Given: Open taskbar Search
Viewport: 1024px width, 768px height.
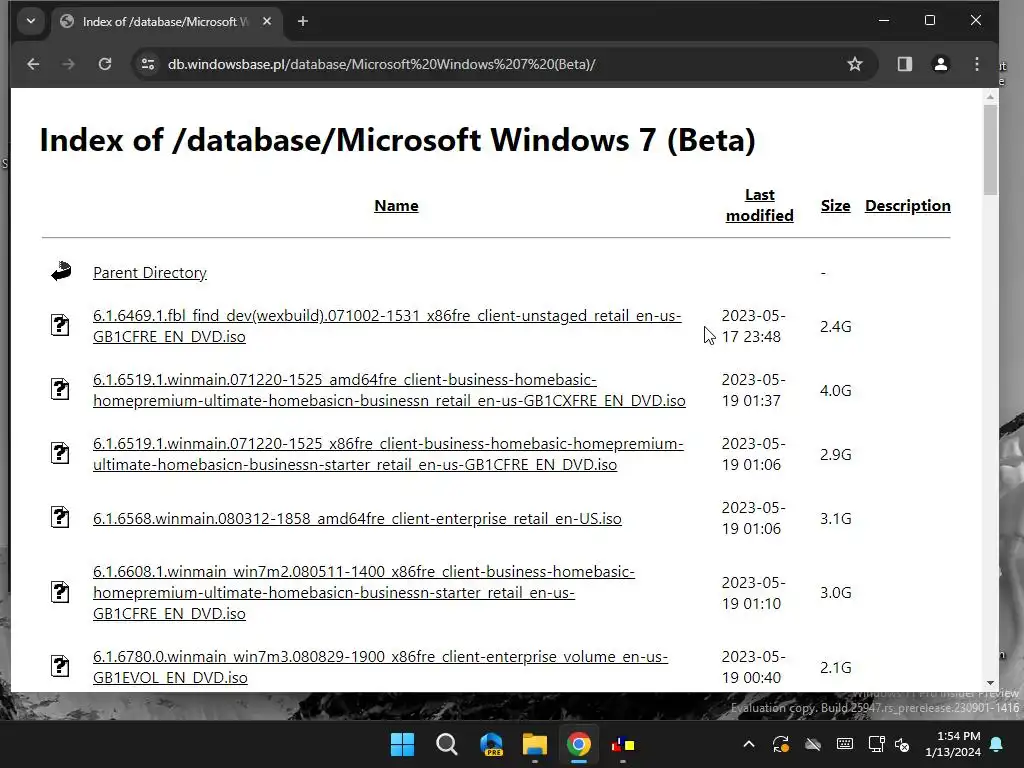Looking at the screenshot, I should [x=447, y=744].
